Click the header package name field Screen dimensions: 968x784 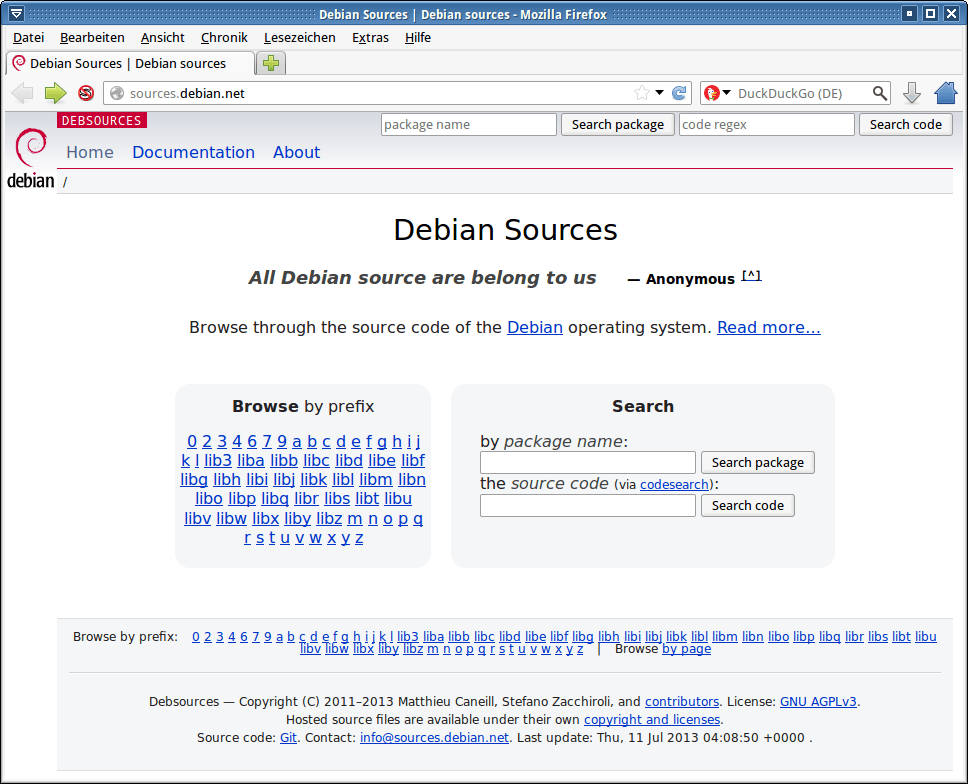(x=469, y=125)
